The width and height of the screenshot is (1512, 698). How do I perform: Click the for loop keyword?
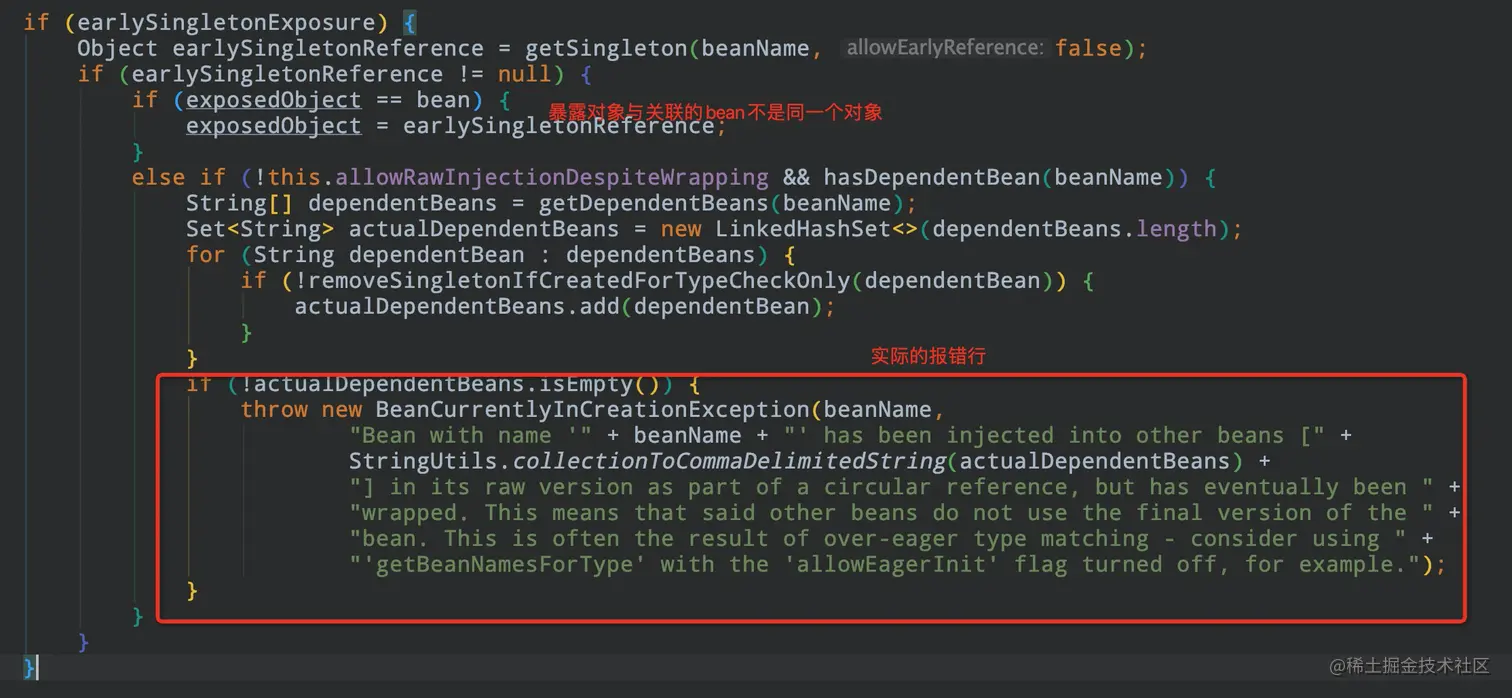point(205,255)
